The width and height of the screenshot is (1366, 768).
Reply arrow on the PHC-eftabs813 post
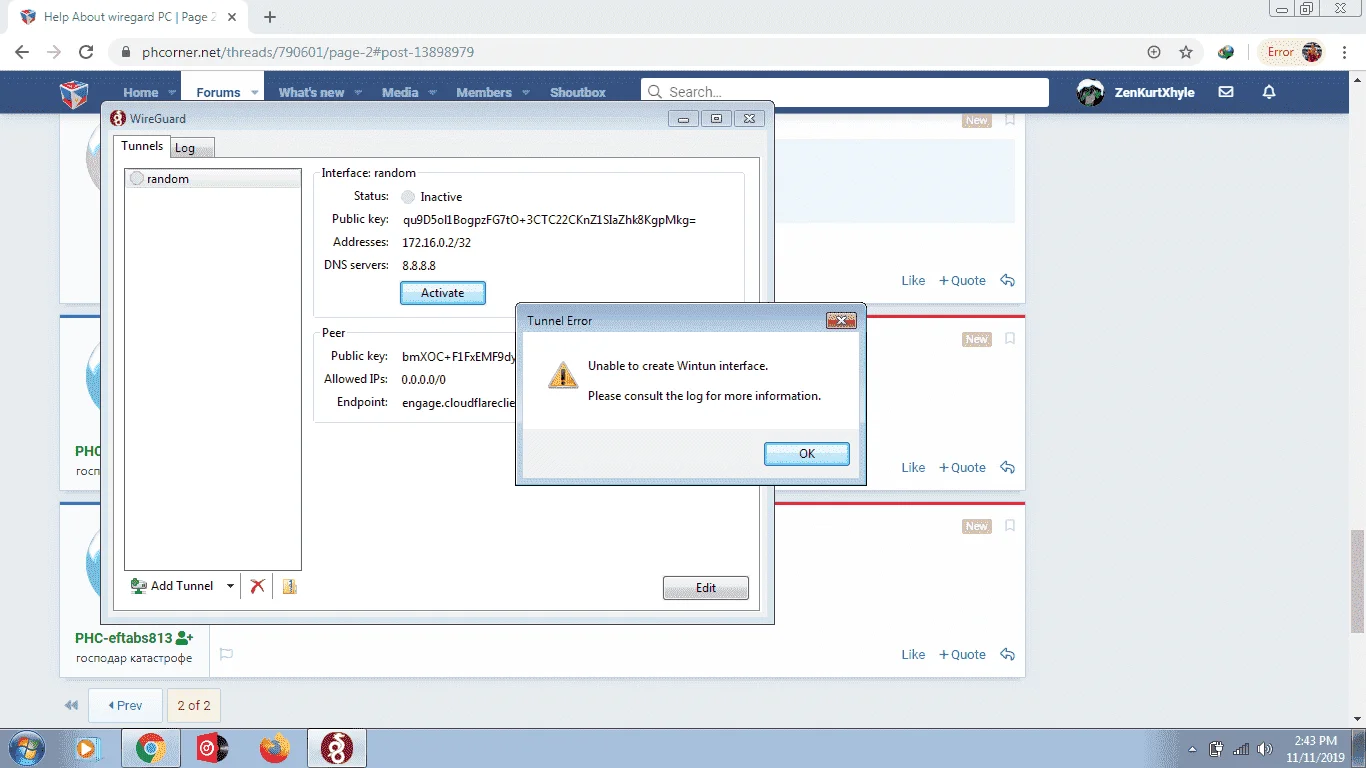coord(1007,654)
